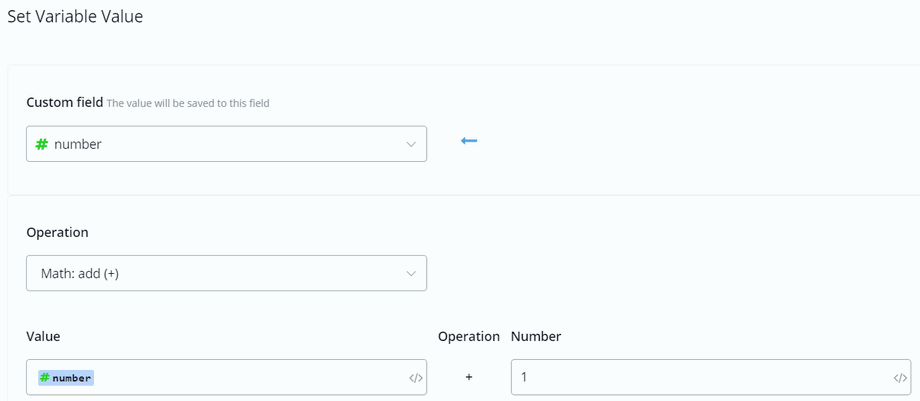
Task: Open Operation selector showing Math: add (+)
Action: click(226, 274)
